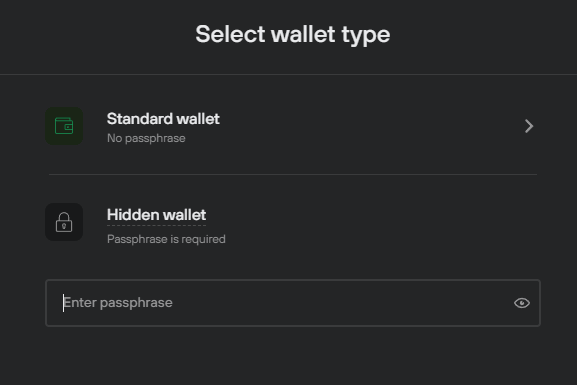Click the word "wallet" in Hidden wallet
The width and height of the screenshot is (577, 385).
(184, 215)
